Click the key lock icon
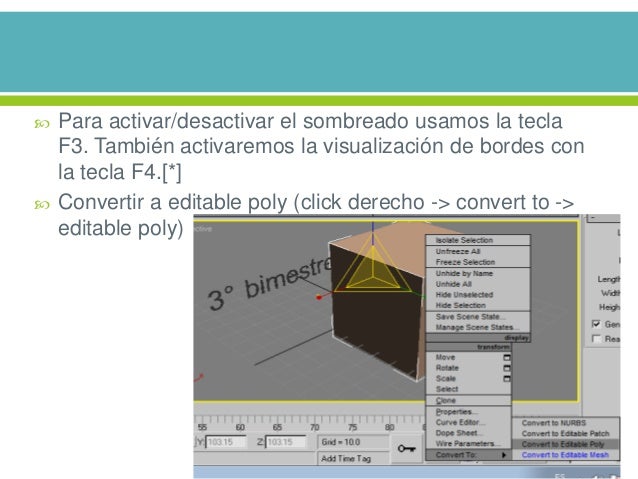The image size is (638, 479). [x=406, y=448]
